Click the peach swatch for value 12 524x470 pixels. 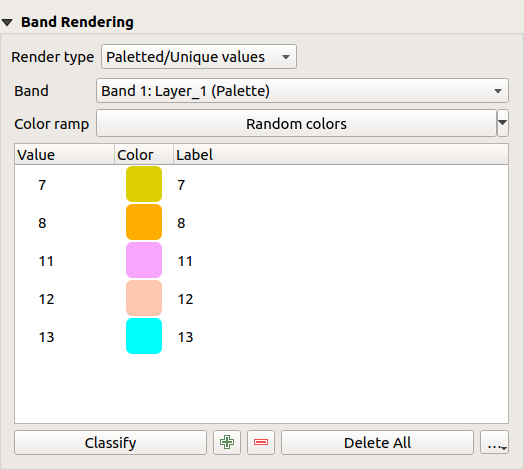click(144, 298)
